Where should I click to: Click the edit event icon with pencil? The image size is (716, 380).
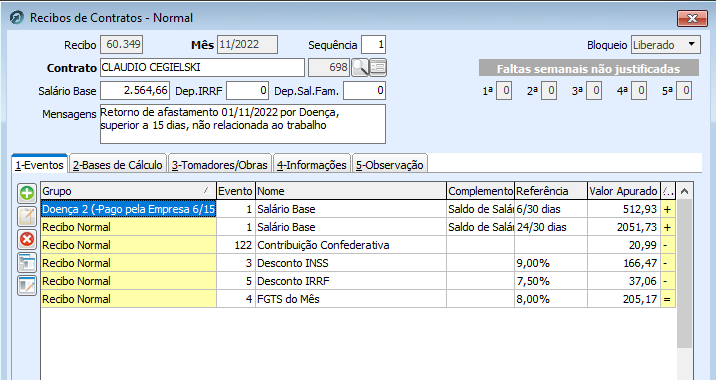click(27, 216)
